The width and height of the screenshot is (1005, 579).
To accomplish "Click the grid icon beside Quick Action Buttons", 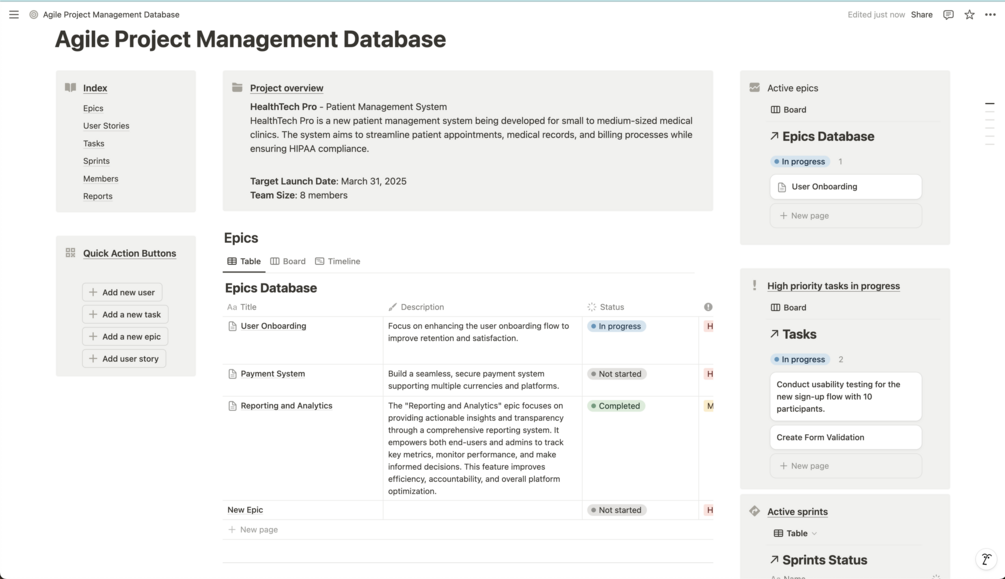I will pos(70,253).
